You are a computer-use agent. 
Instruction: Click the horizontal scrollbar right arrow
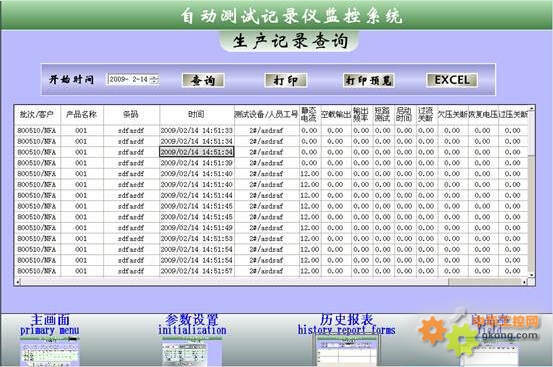pos(524,282)
